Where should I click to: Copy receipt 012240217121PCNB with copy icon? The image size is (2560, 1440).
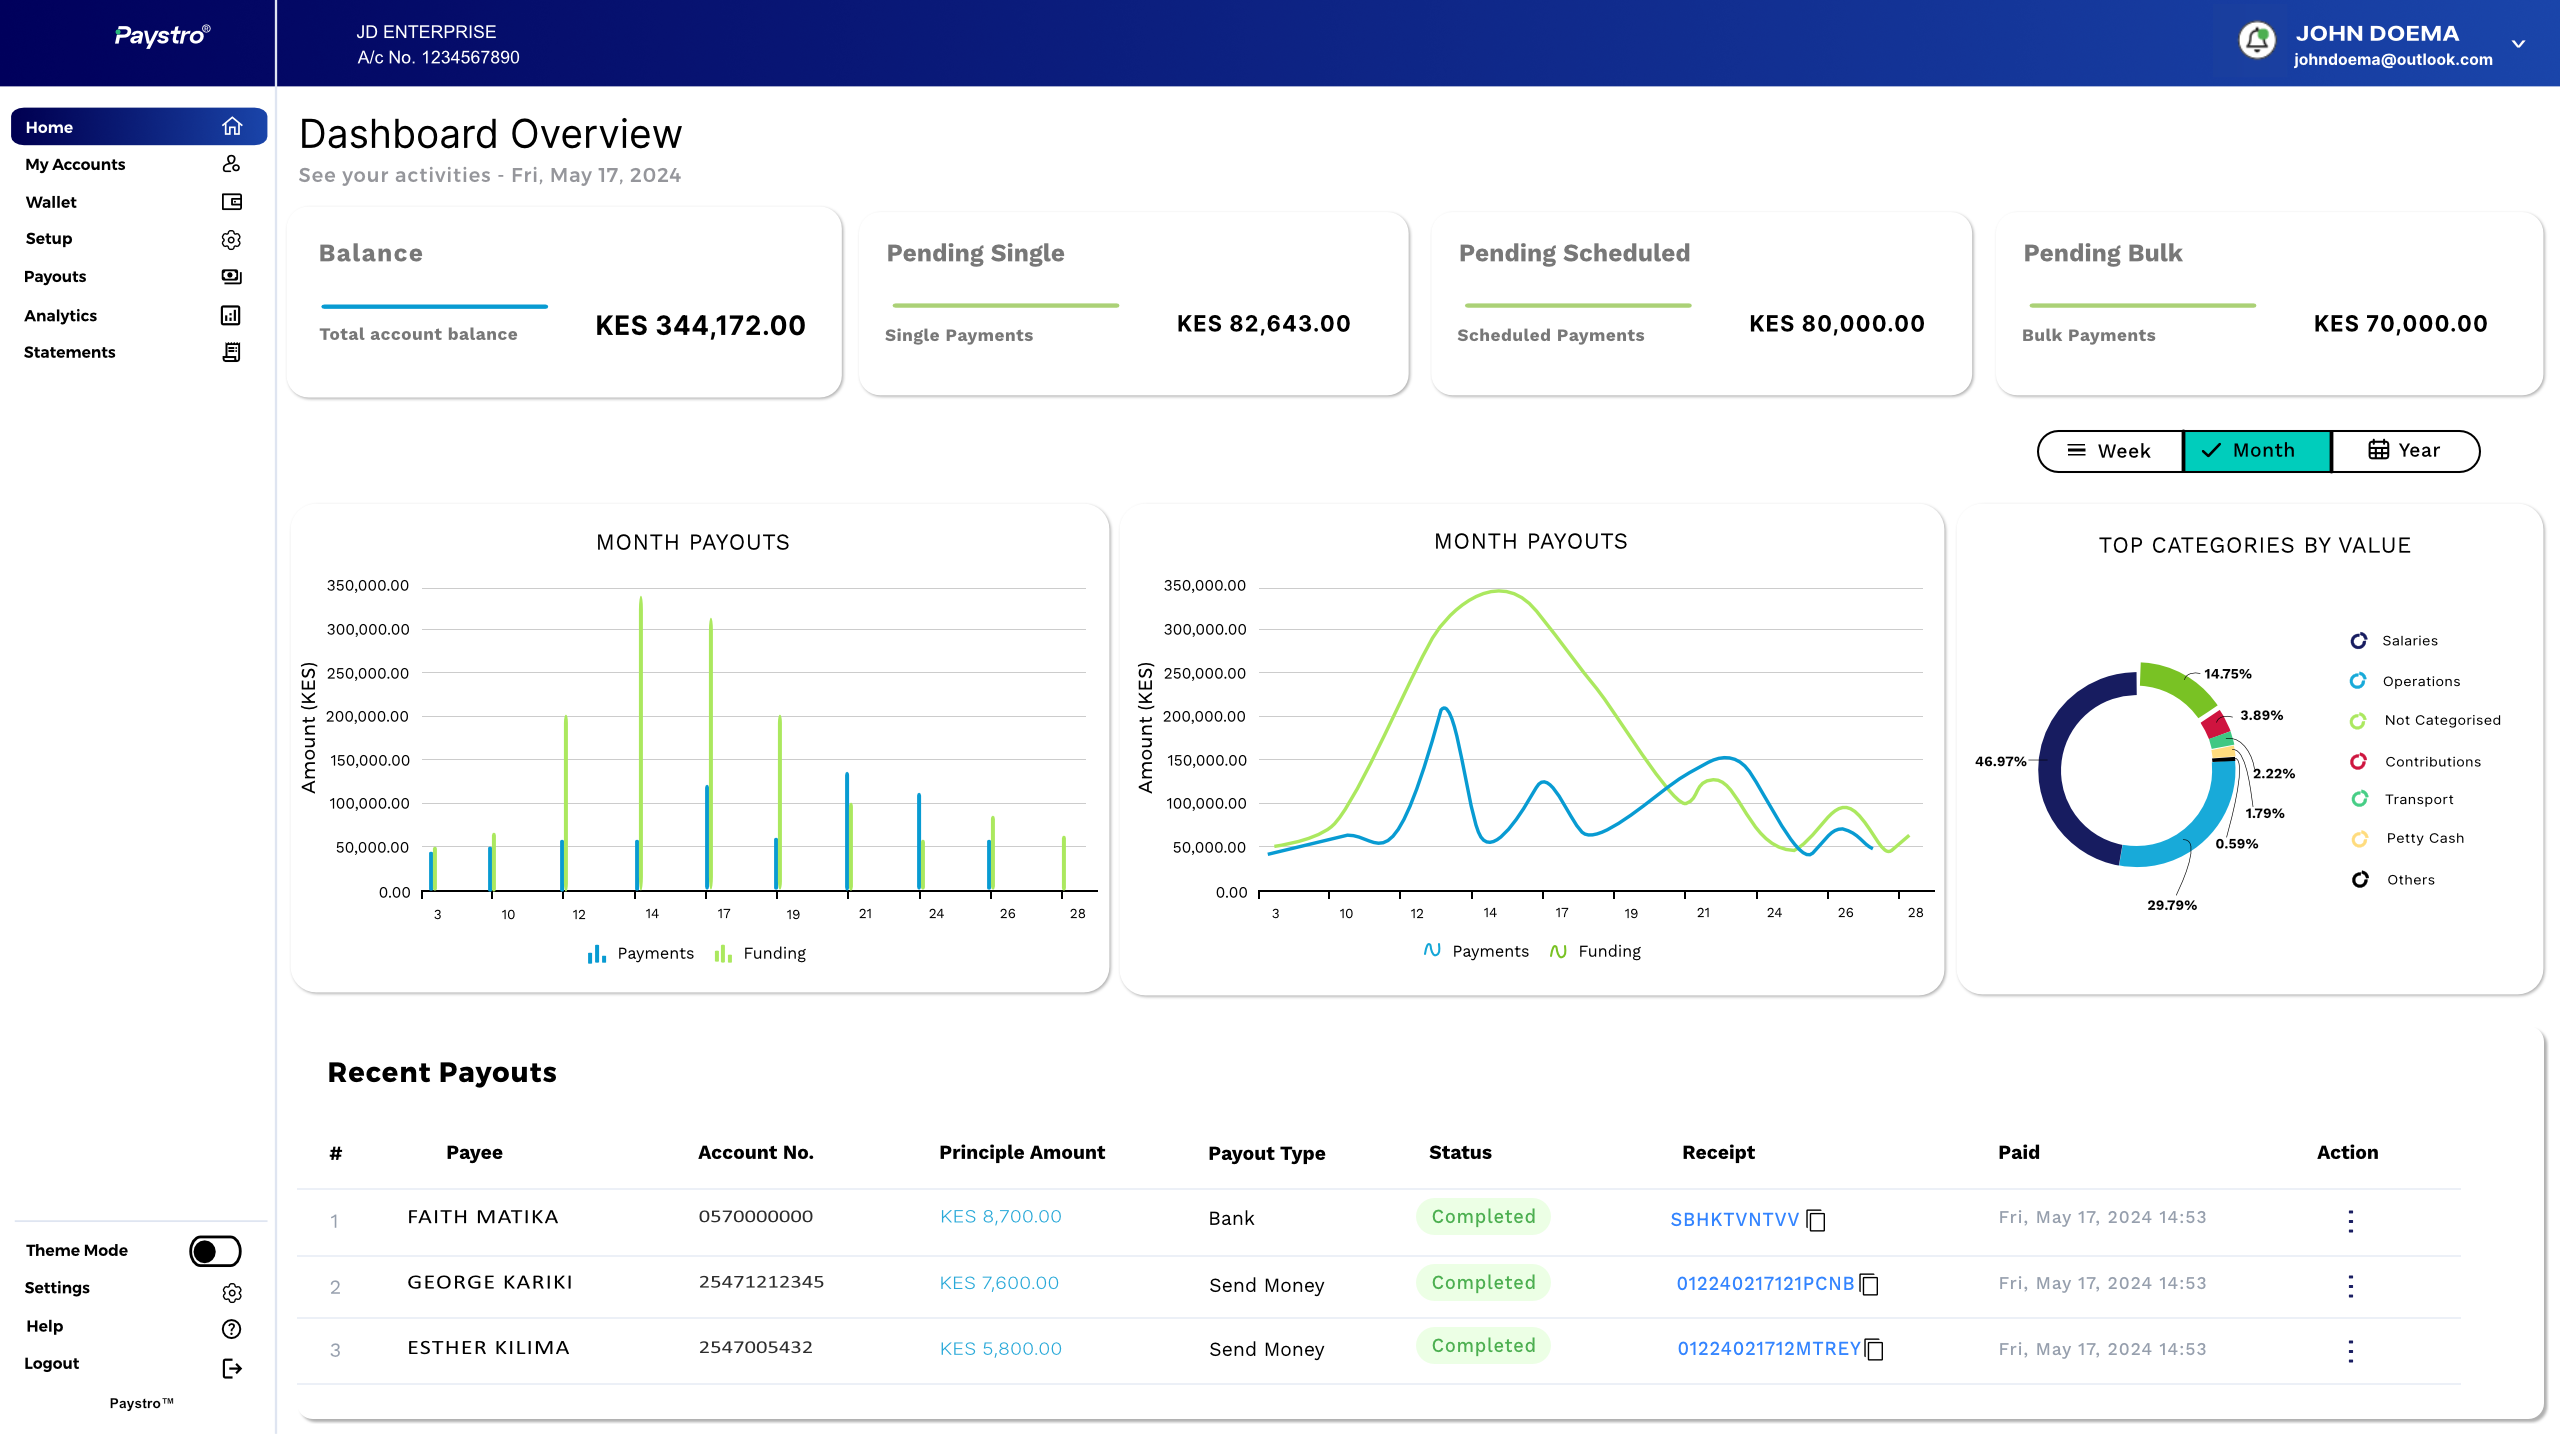1869,1284
